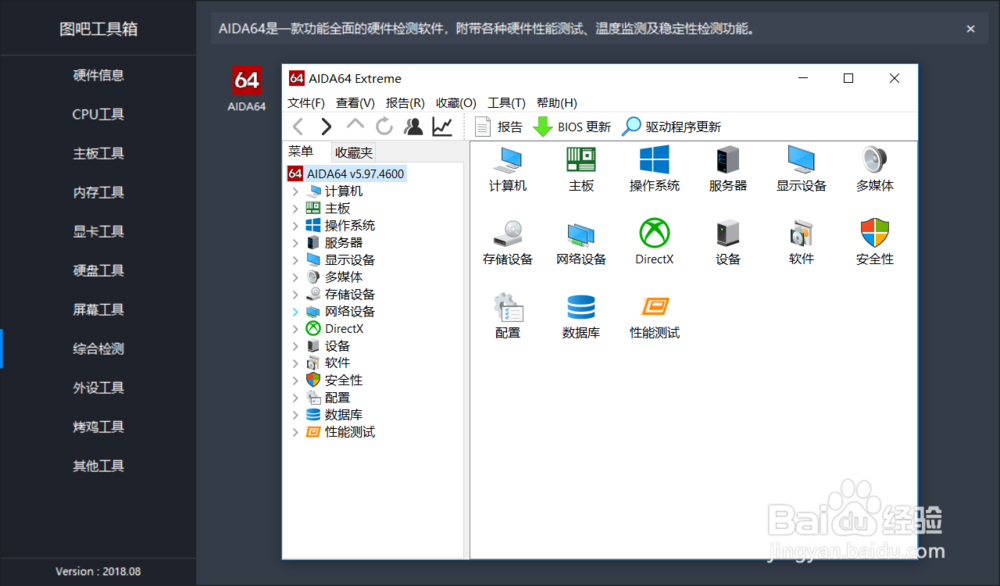Open 内存工具 in the toolbox sidebar
Image resolution: width=1000 pixels, height=586 pixels.
tap(98, 193)
